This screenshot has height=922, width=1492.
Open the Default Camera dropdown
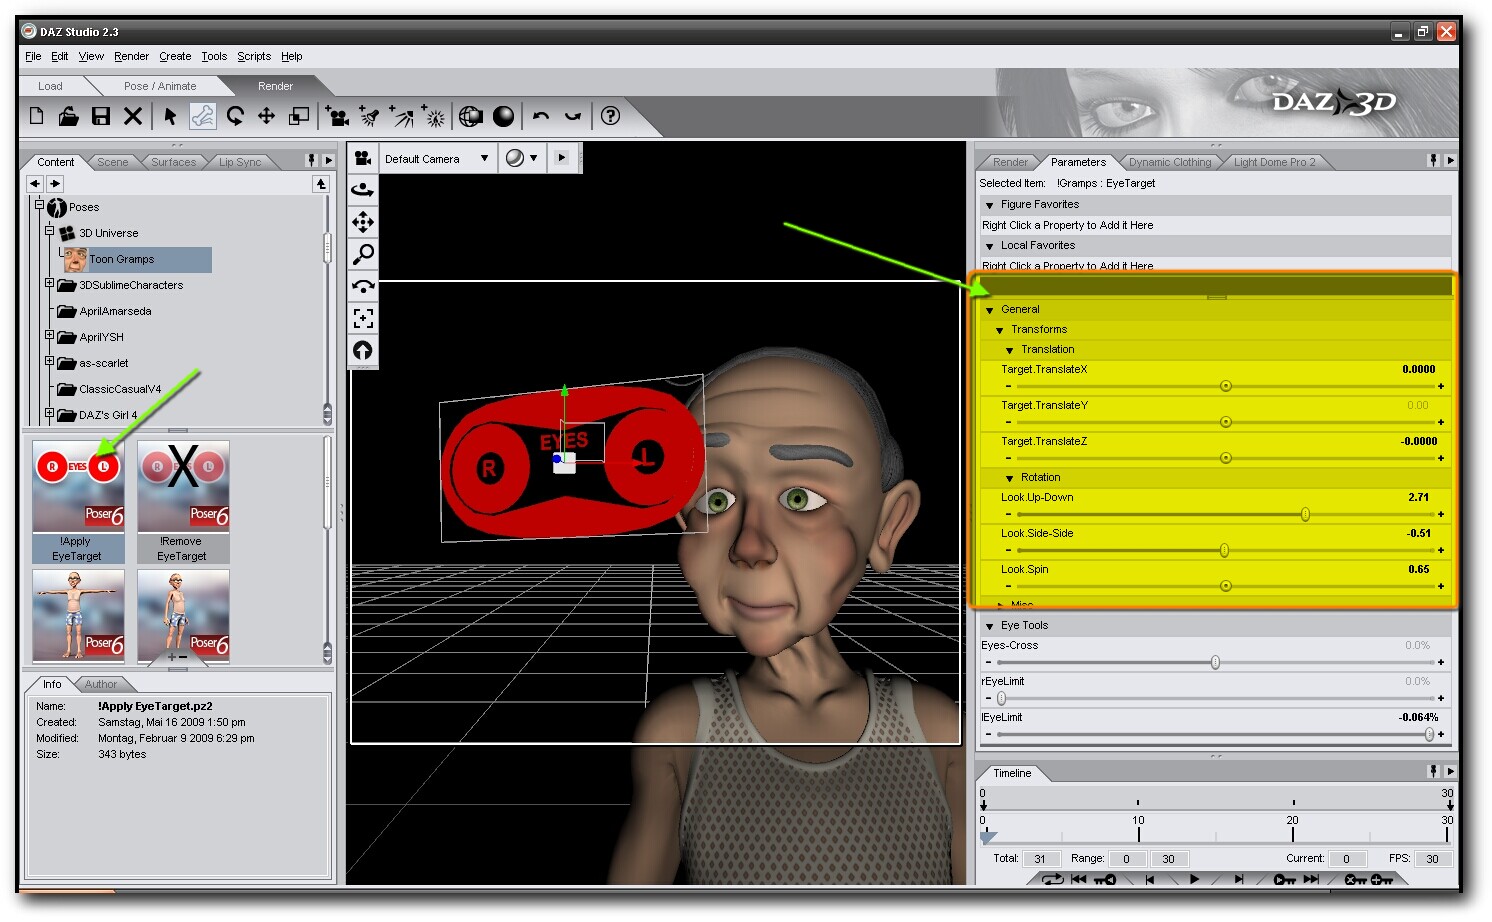click(x=484, y=158)
